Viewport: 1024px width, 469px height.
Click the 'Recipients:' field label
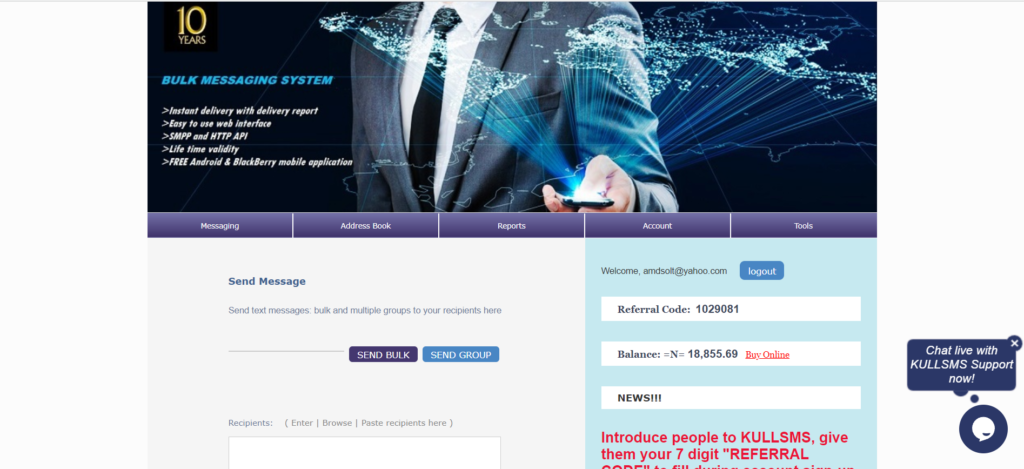(x=251, y=423)
